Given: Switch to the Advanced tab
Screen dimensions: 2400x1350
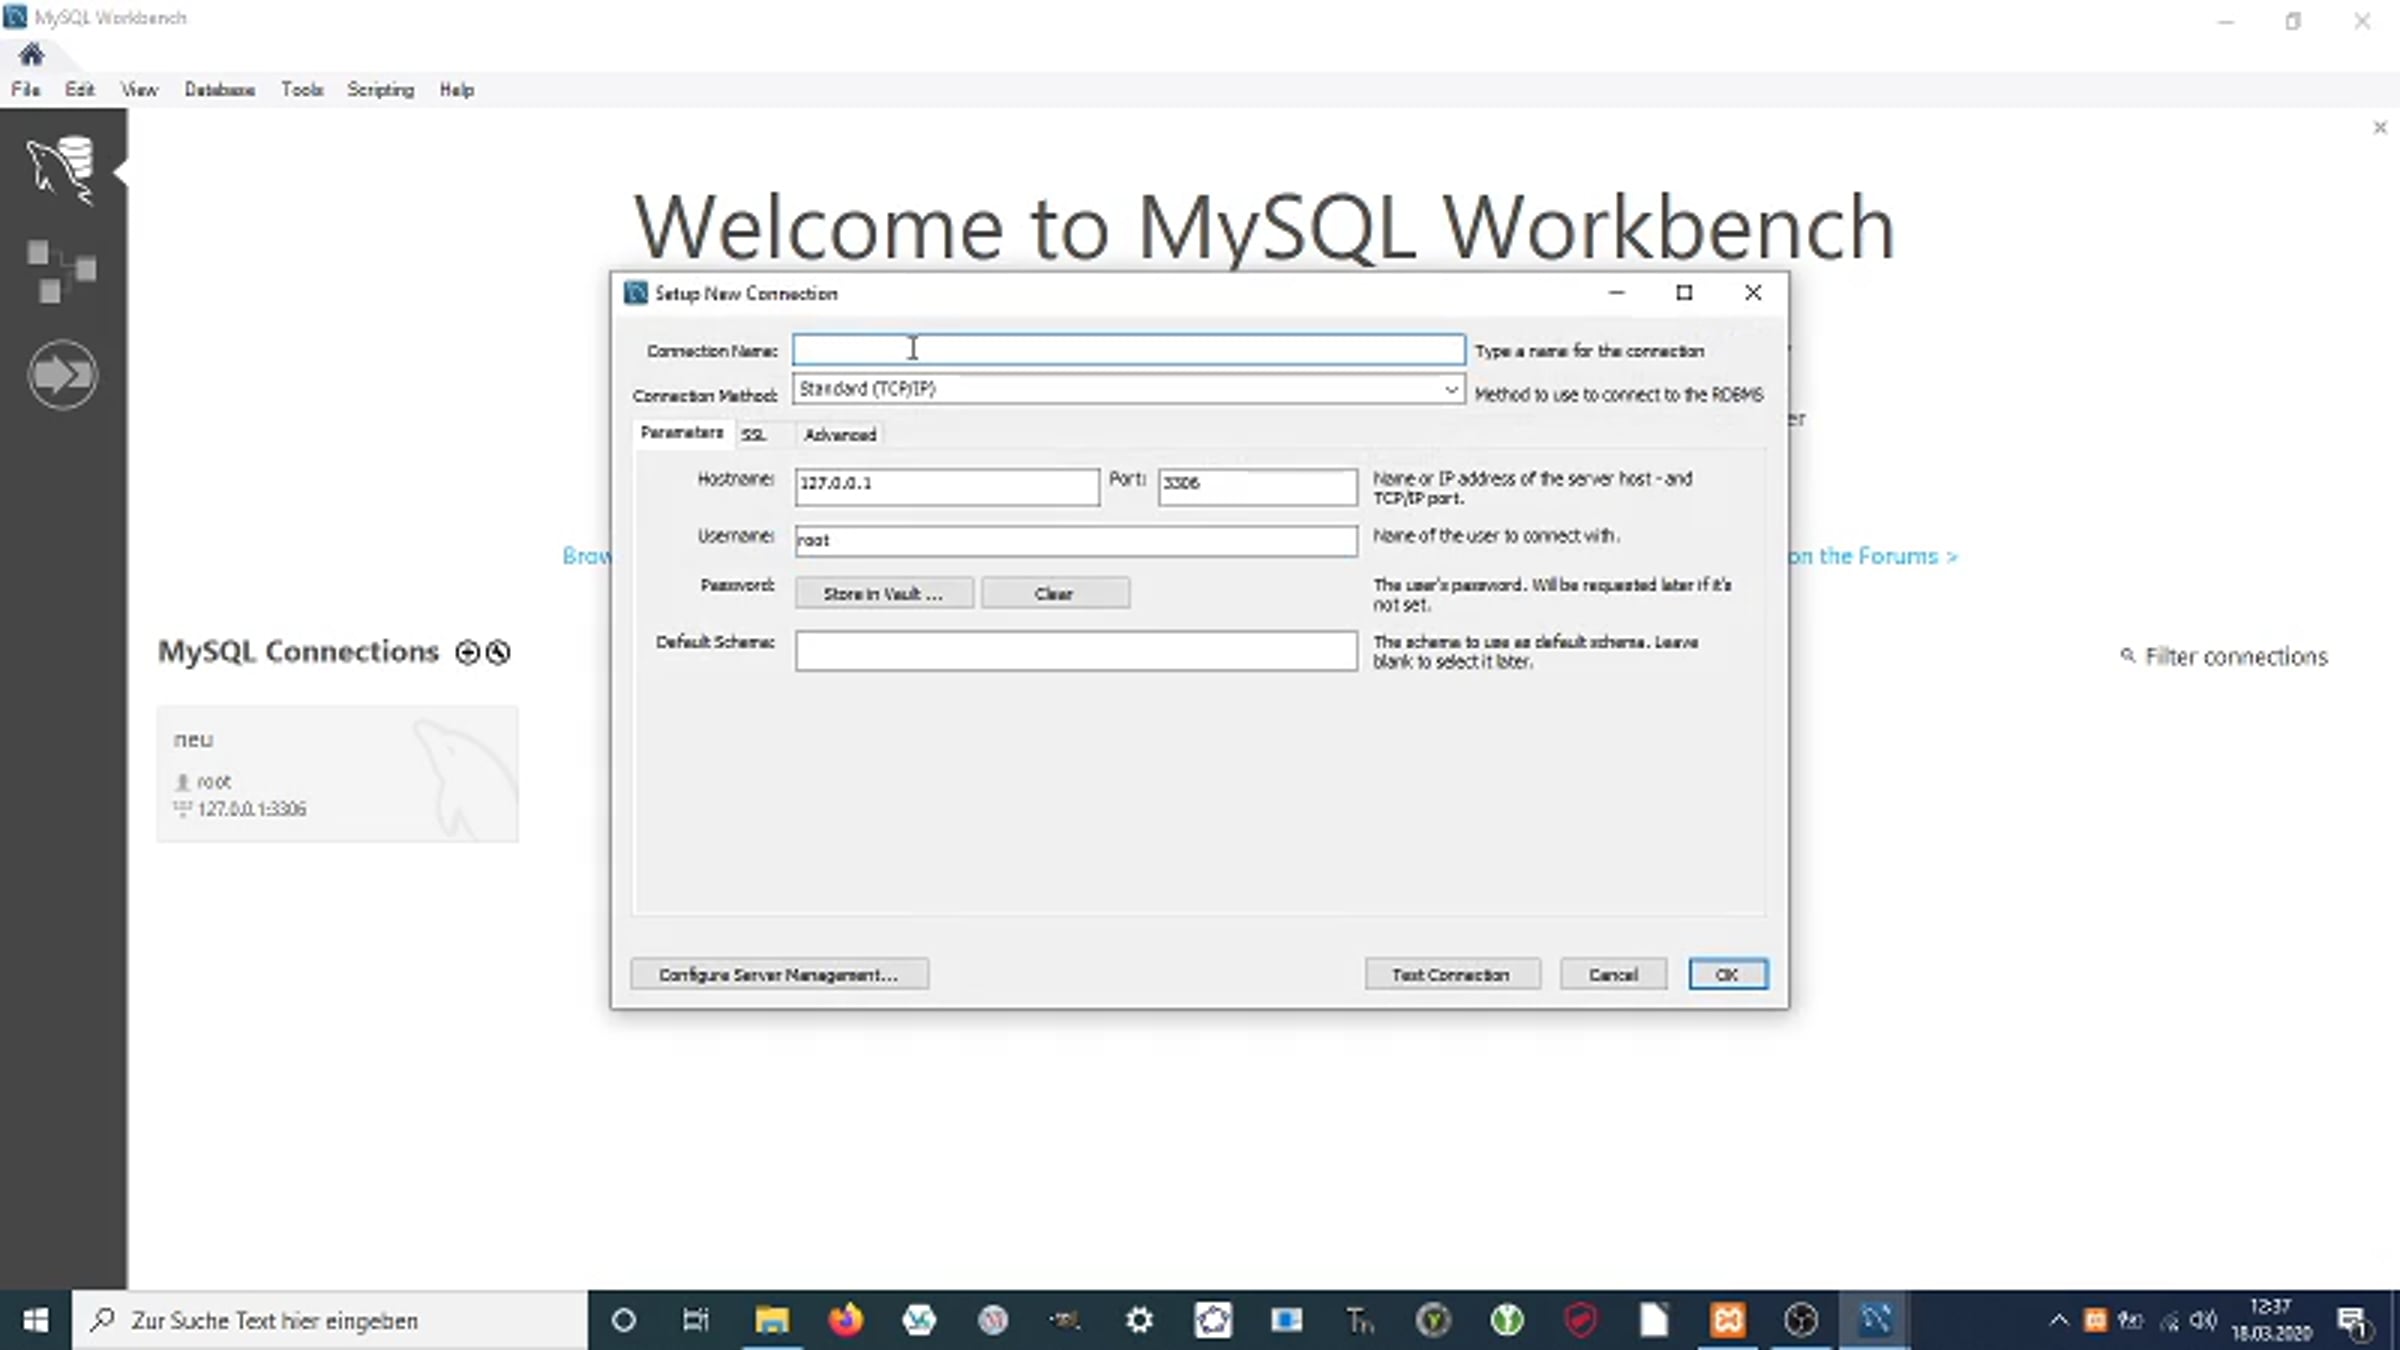Looking at the screenshot, I should click(x=840, y=435).
